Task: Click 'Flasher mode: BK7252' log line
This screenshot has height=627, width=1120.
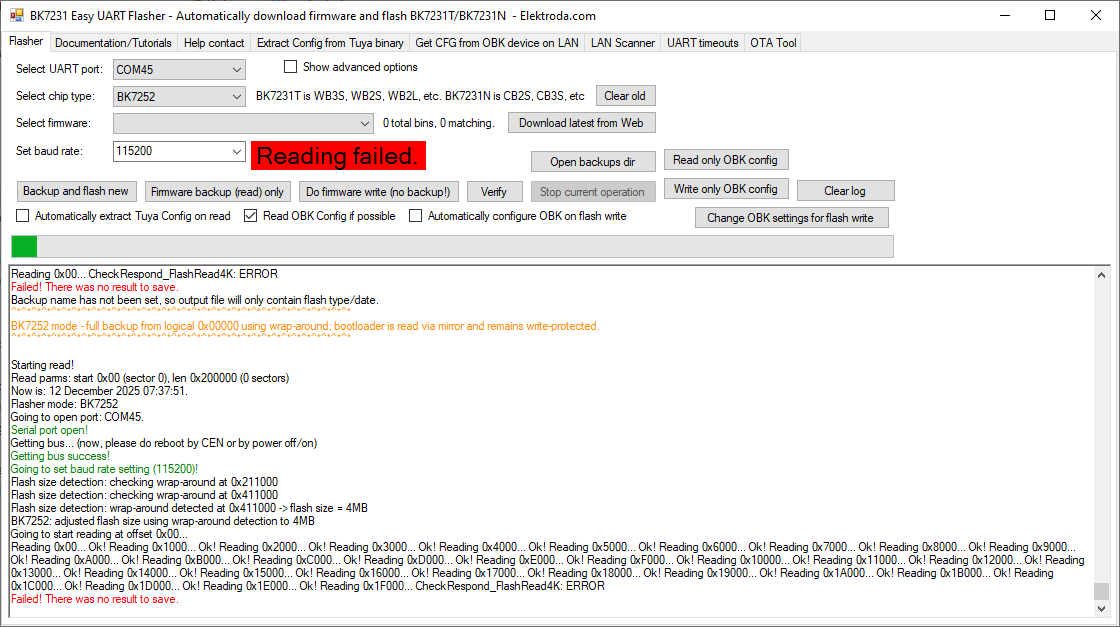Action: coord(64,403)
